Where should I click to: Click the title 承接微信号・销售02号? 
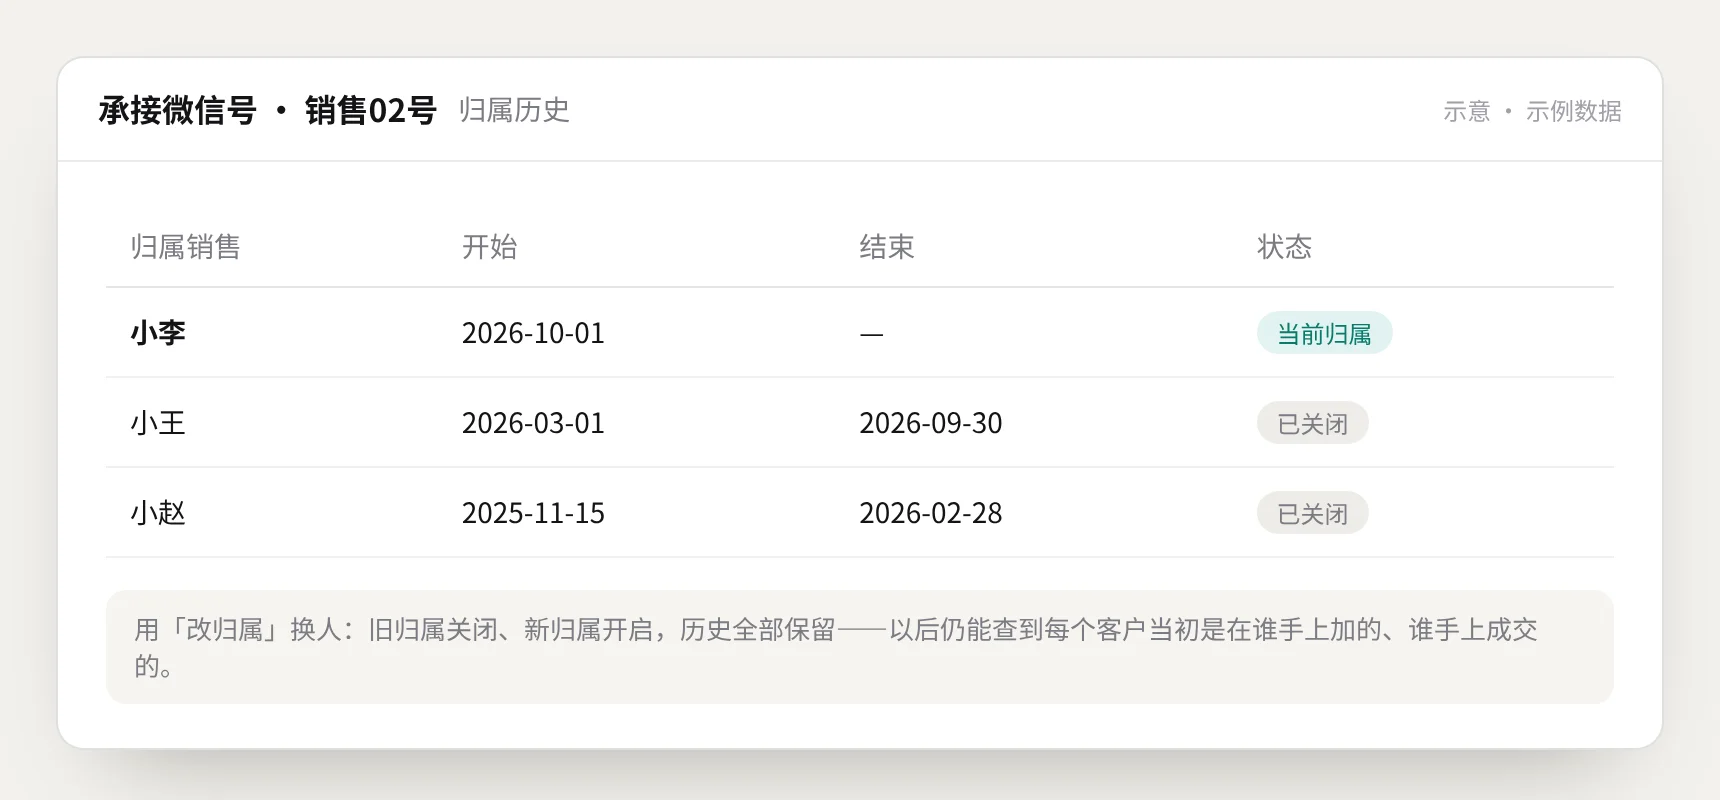pos(267,110)
